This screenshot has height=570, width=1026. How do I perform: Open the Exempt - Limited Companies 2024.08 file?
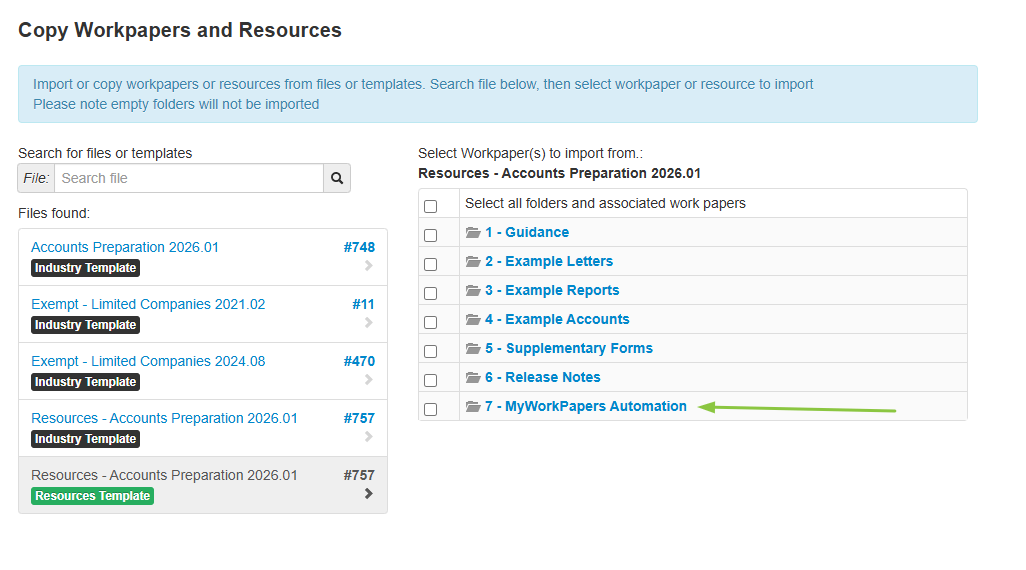tap(148, 361)
